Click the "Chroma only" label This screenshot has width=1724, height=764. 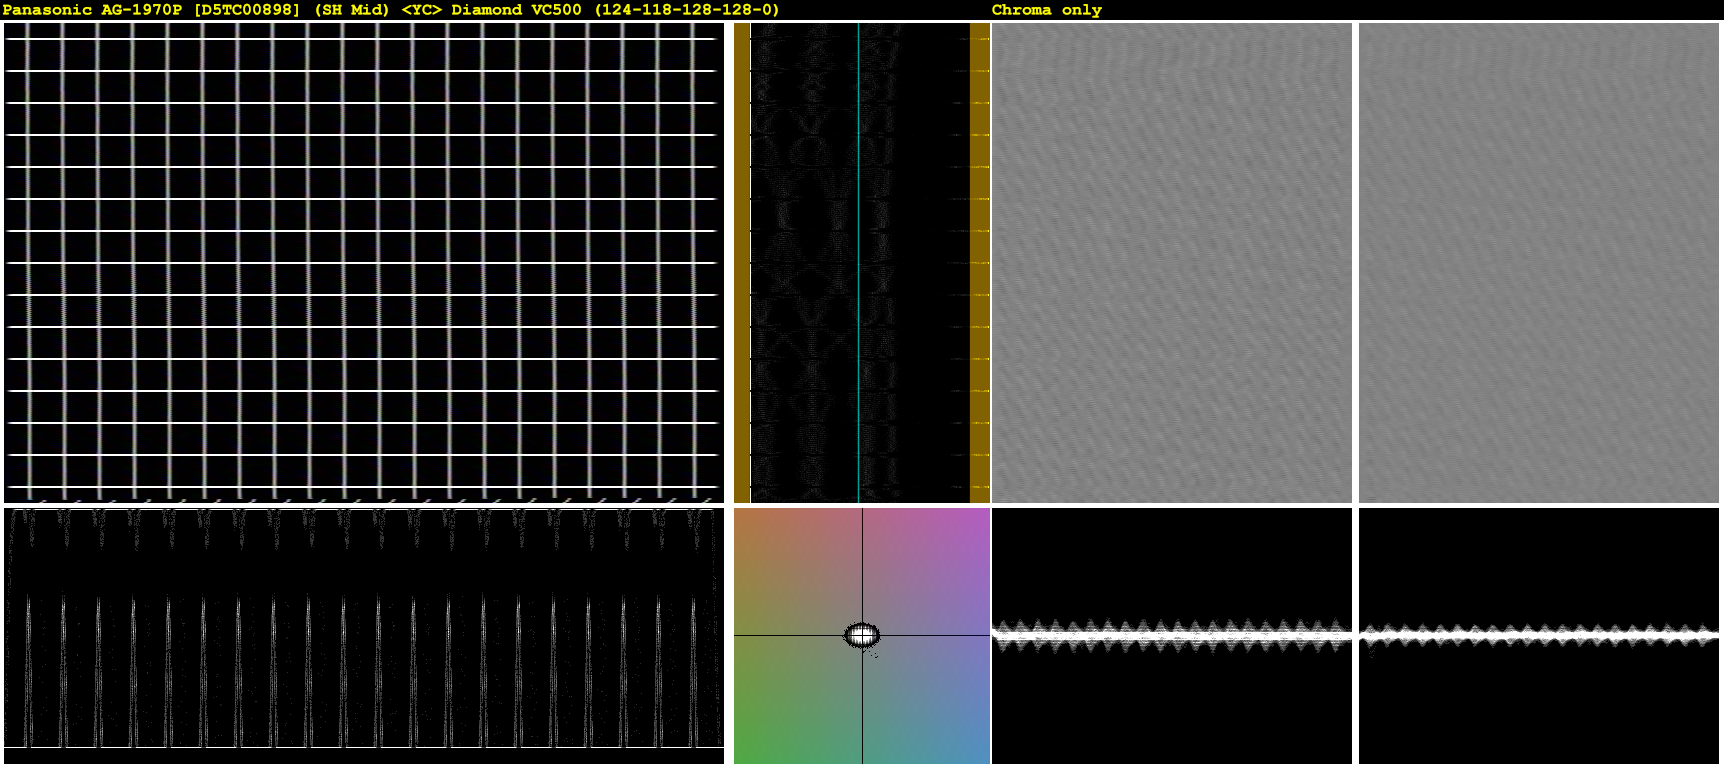(x=1046, y=10)
